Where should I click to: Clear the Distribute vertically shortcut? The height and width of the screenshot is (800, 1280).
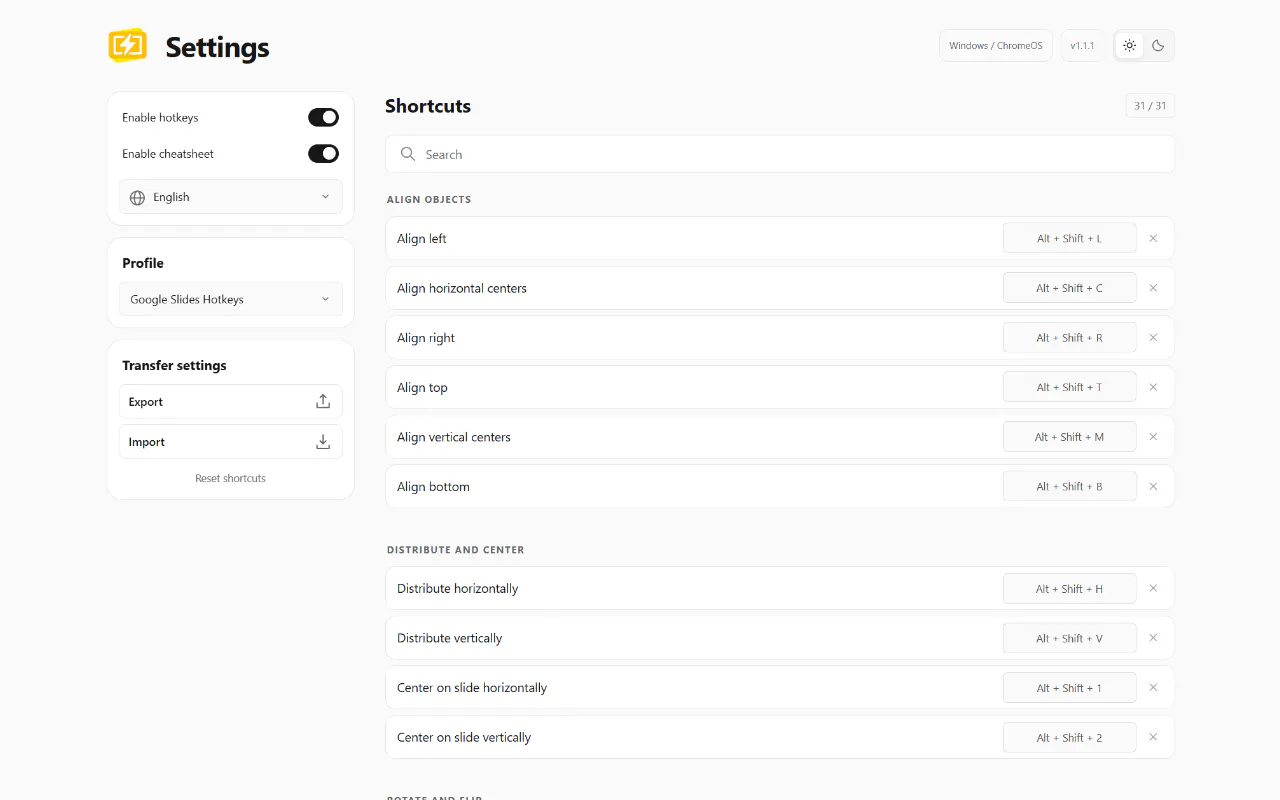1153,638
